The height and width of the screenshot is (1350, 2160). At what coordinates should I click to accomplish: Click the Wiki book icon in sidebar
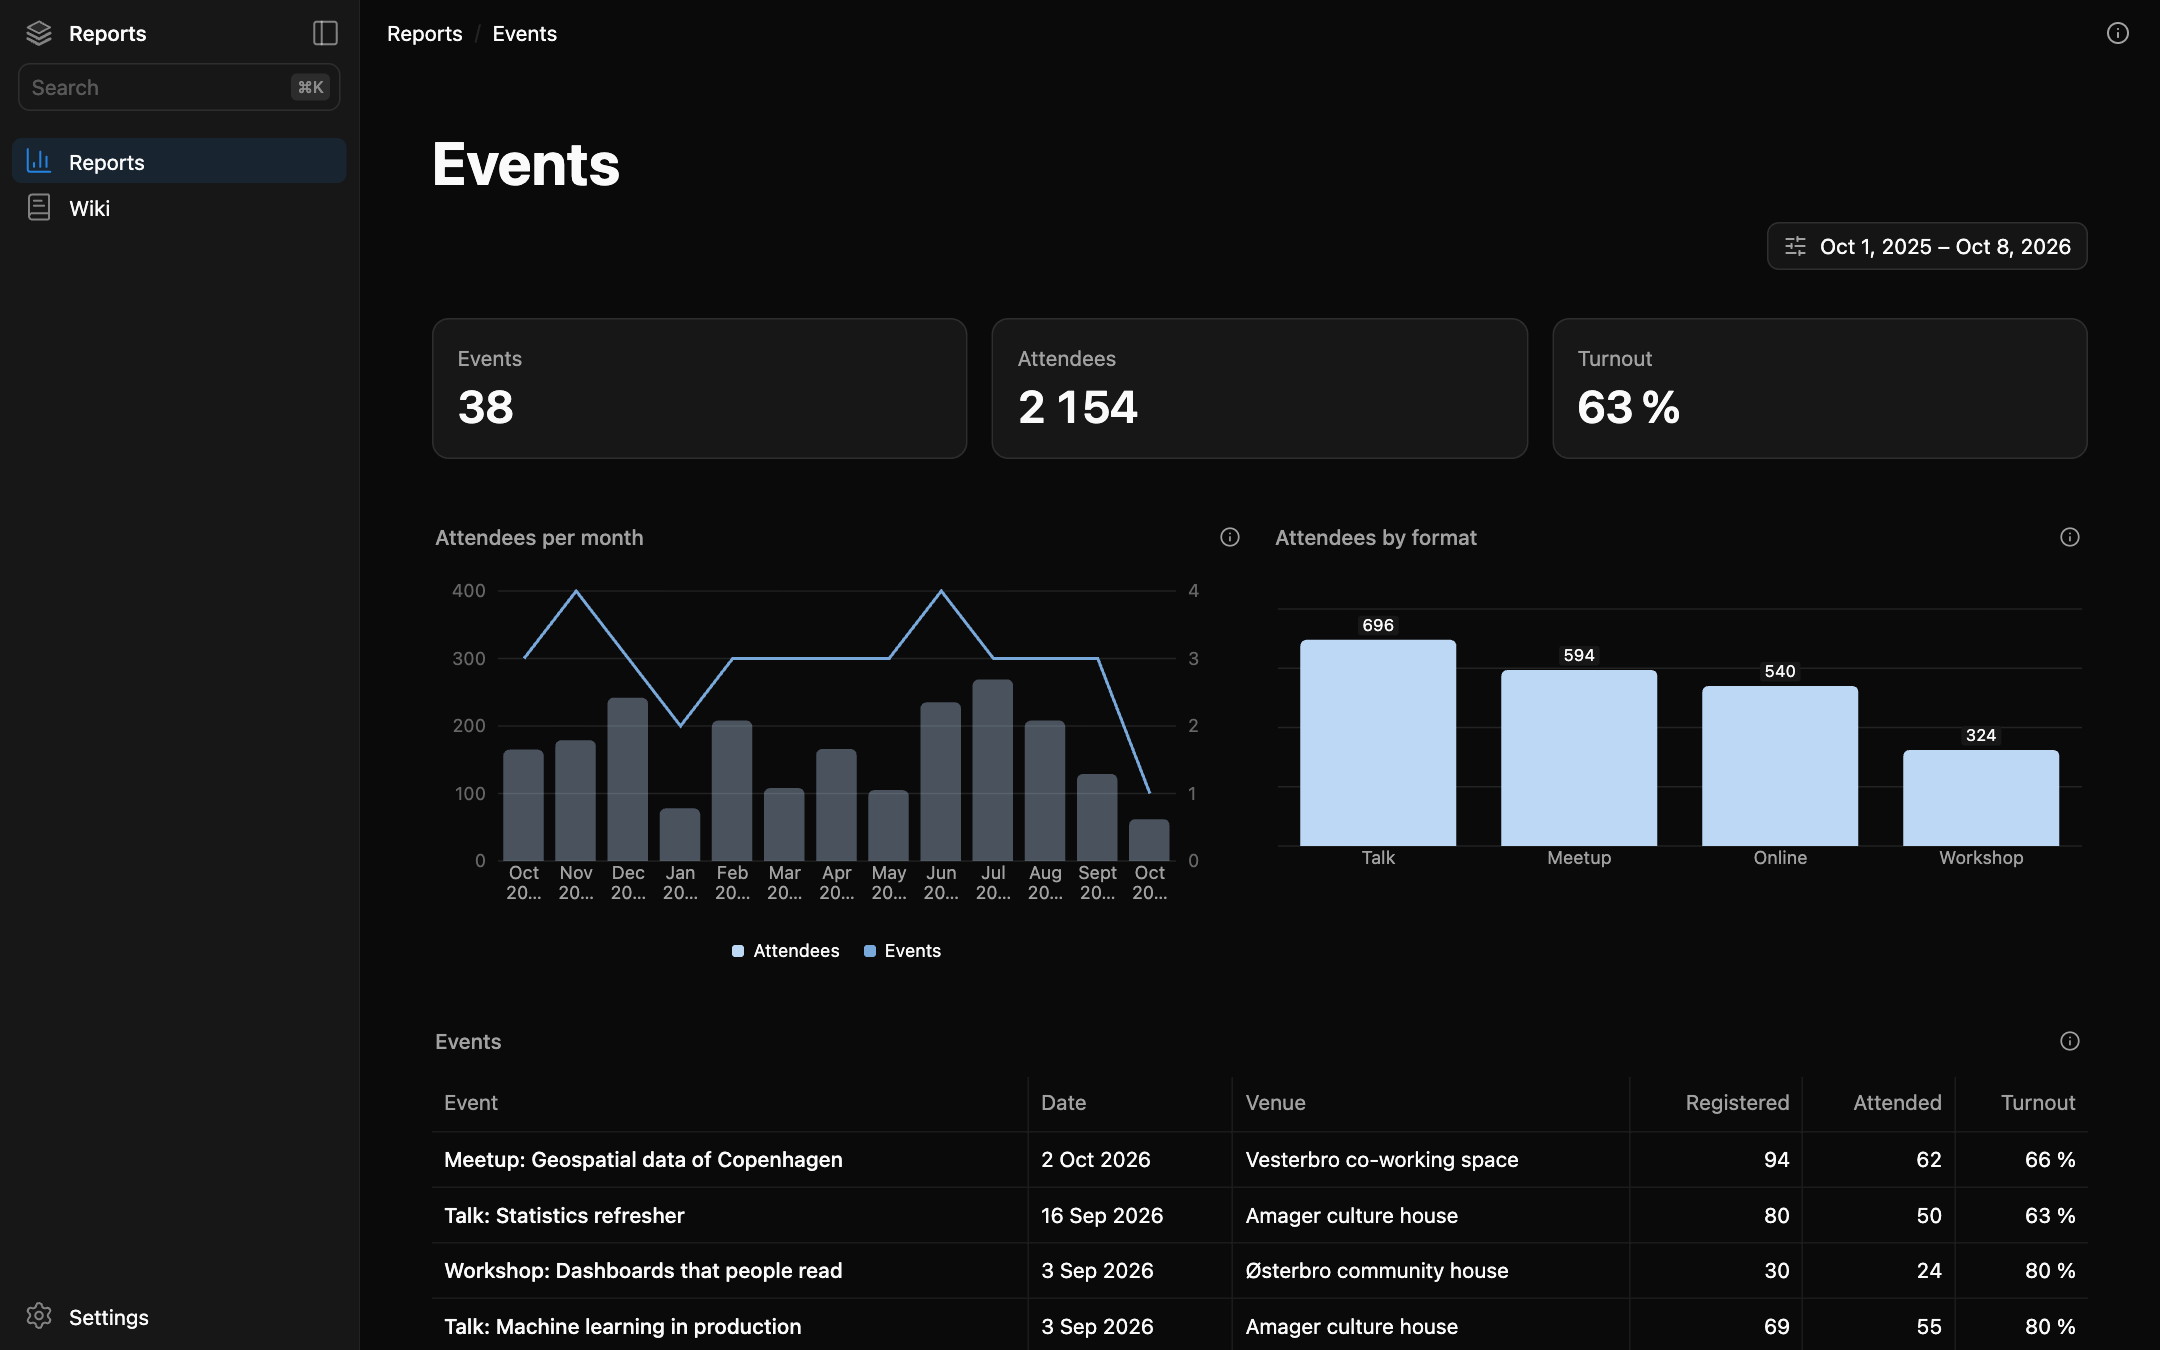[39, 207]
